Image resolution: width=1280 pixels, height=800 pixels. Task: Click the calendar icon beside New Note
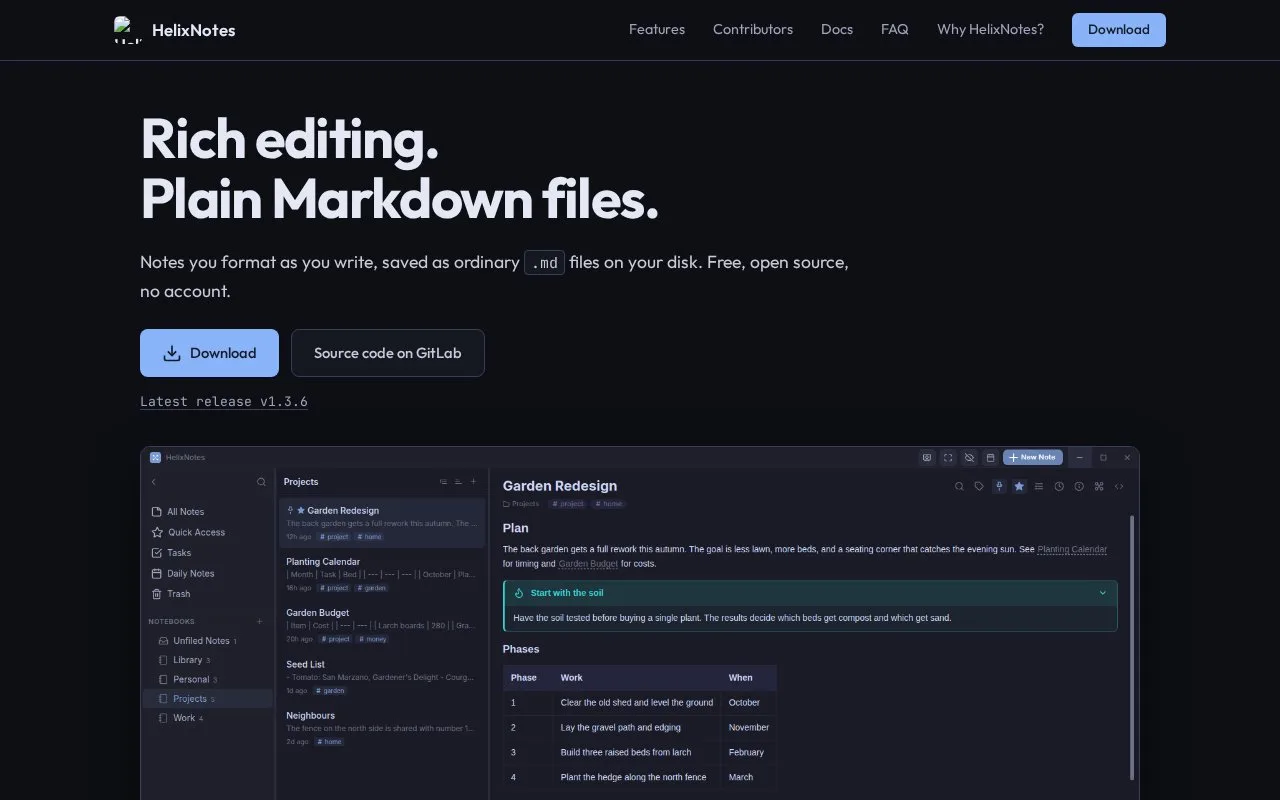pyautogui.click(x=990, y=457)
